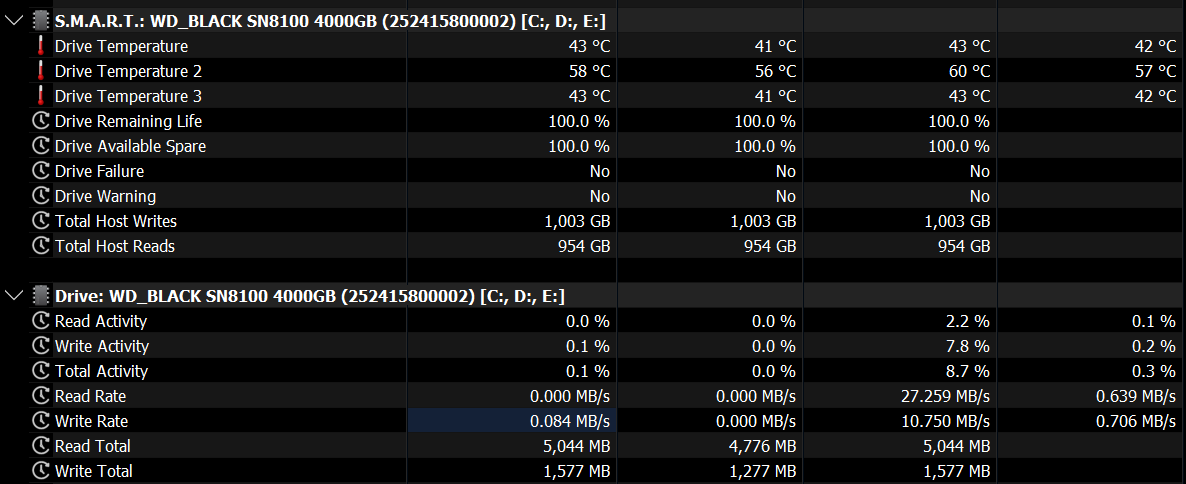
Task: Click the clock icon beside Read Activity
Action: 41,321
